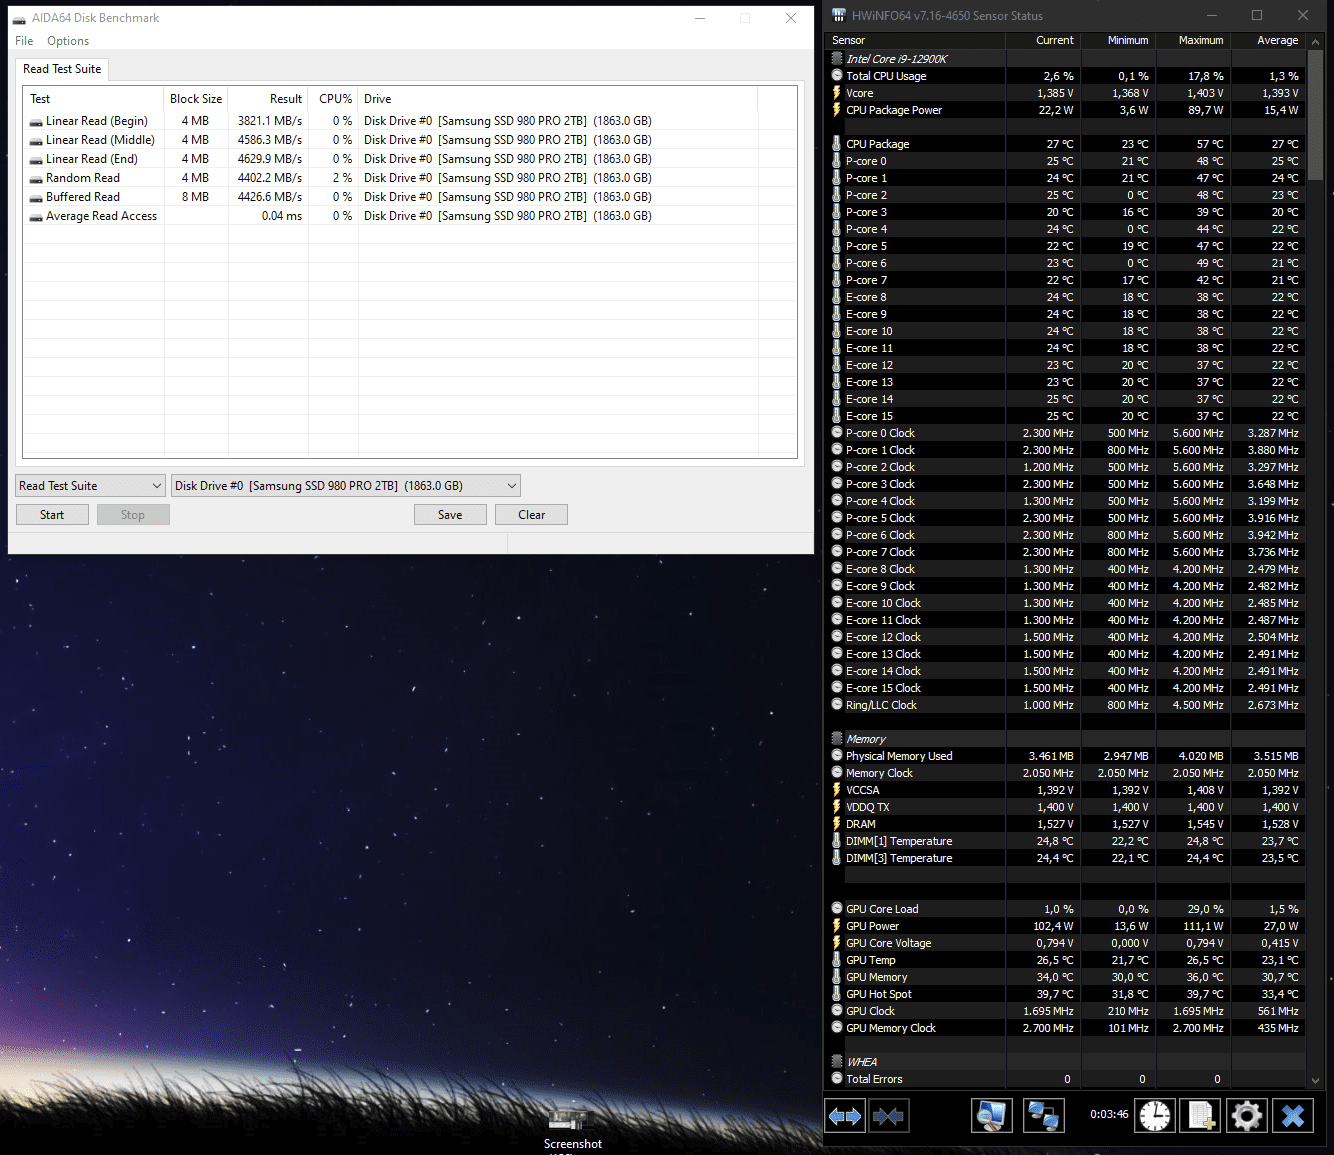Select the GPU Core Load sensor row
Image resolution: width=1334 pixels, height=1155 pixels.
click(1065, 909)
